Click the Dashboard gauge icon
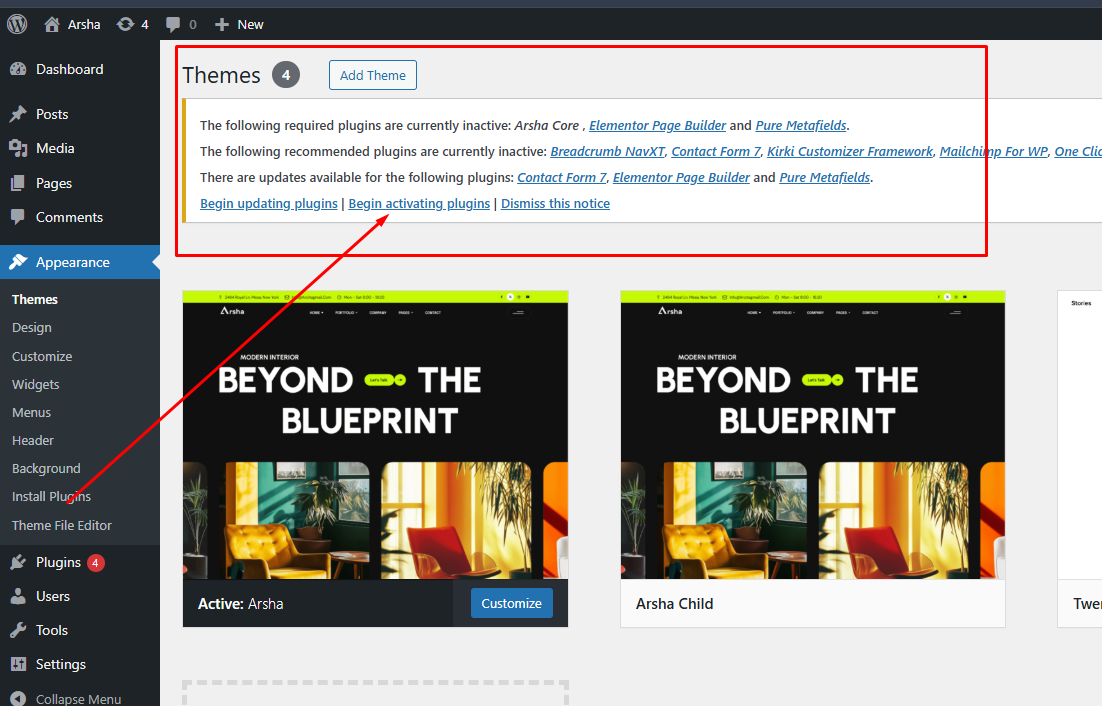Viewport: 1102px width, 706px height. click(18, 69)
